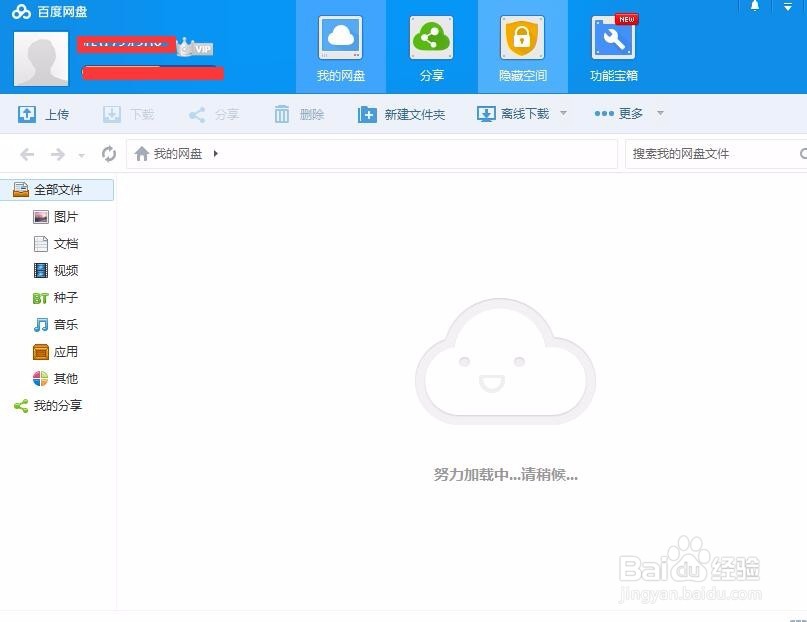Click the notification bell at top right
Screen dimensions: 807x622
[x=755, y=8]
